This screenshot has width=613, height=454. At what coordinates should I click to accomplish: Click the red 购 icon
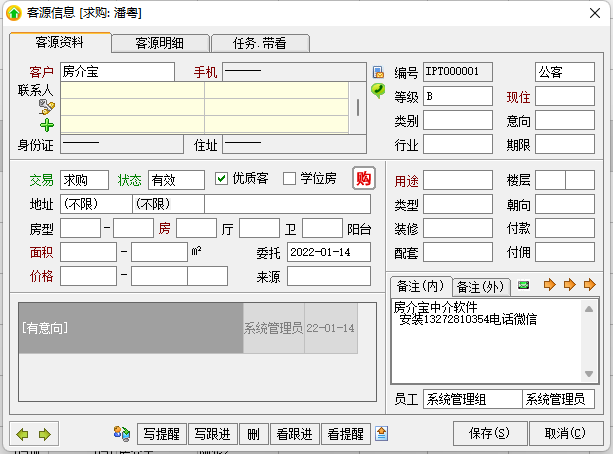pos(364,179)
